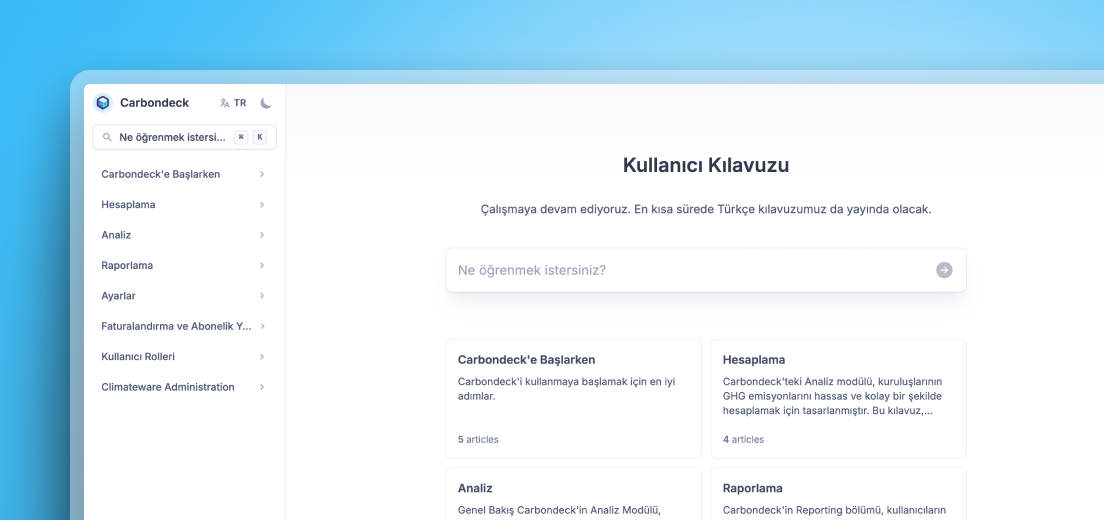Open Kullanıcı Rolleri in sidebar

click(x=138, y=356)
